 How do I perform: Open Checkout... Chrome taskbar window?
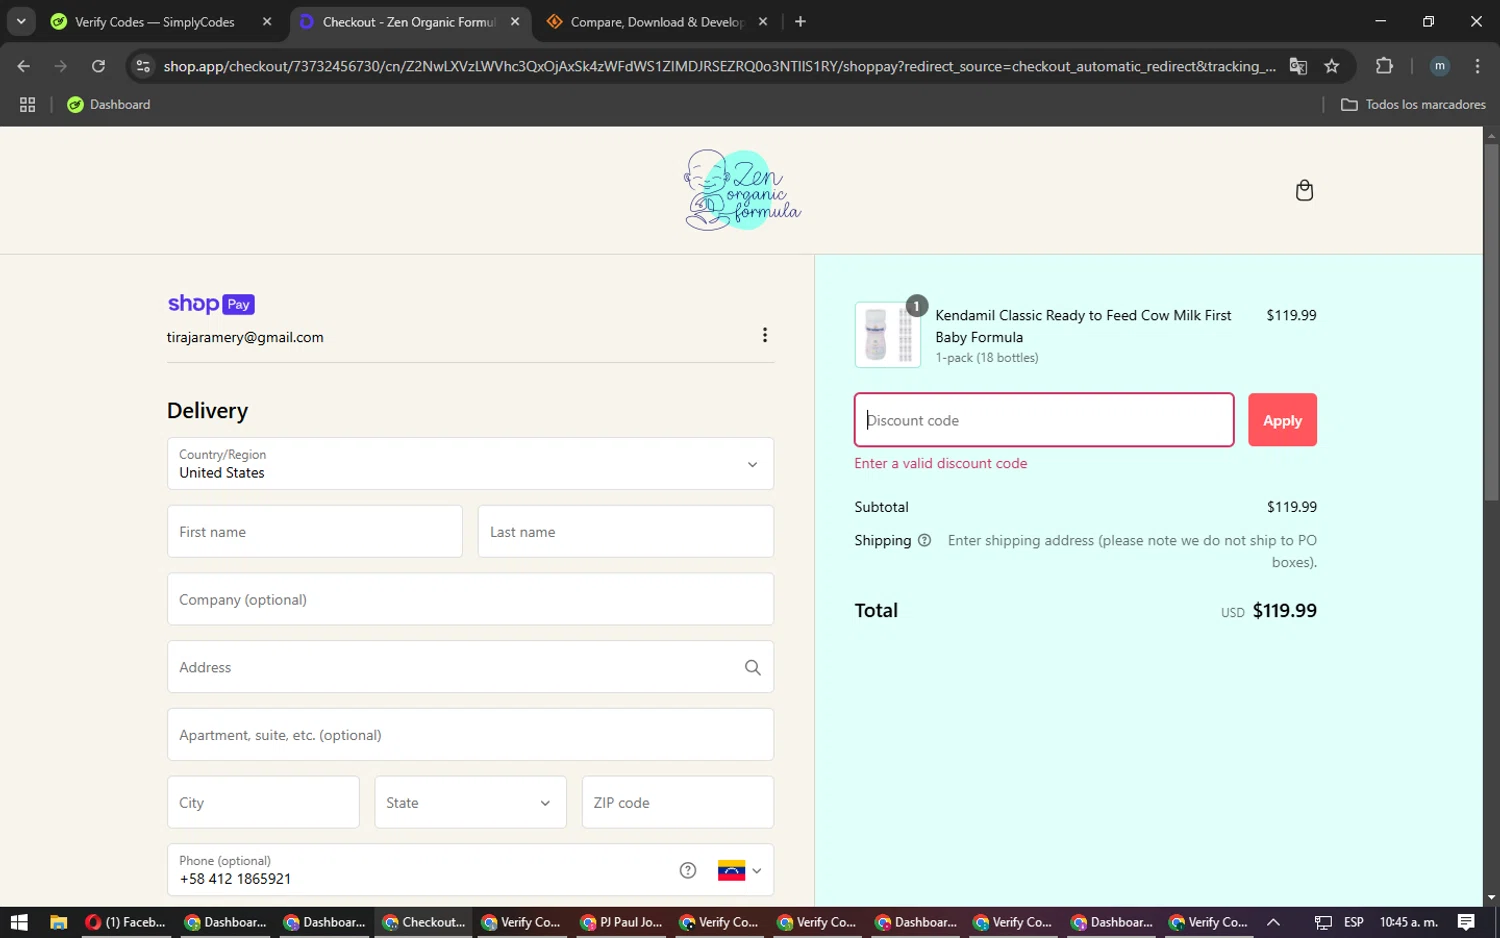click(x=425, y=922)
